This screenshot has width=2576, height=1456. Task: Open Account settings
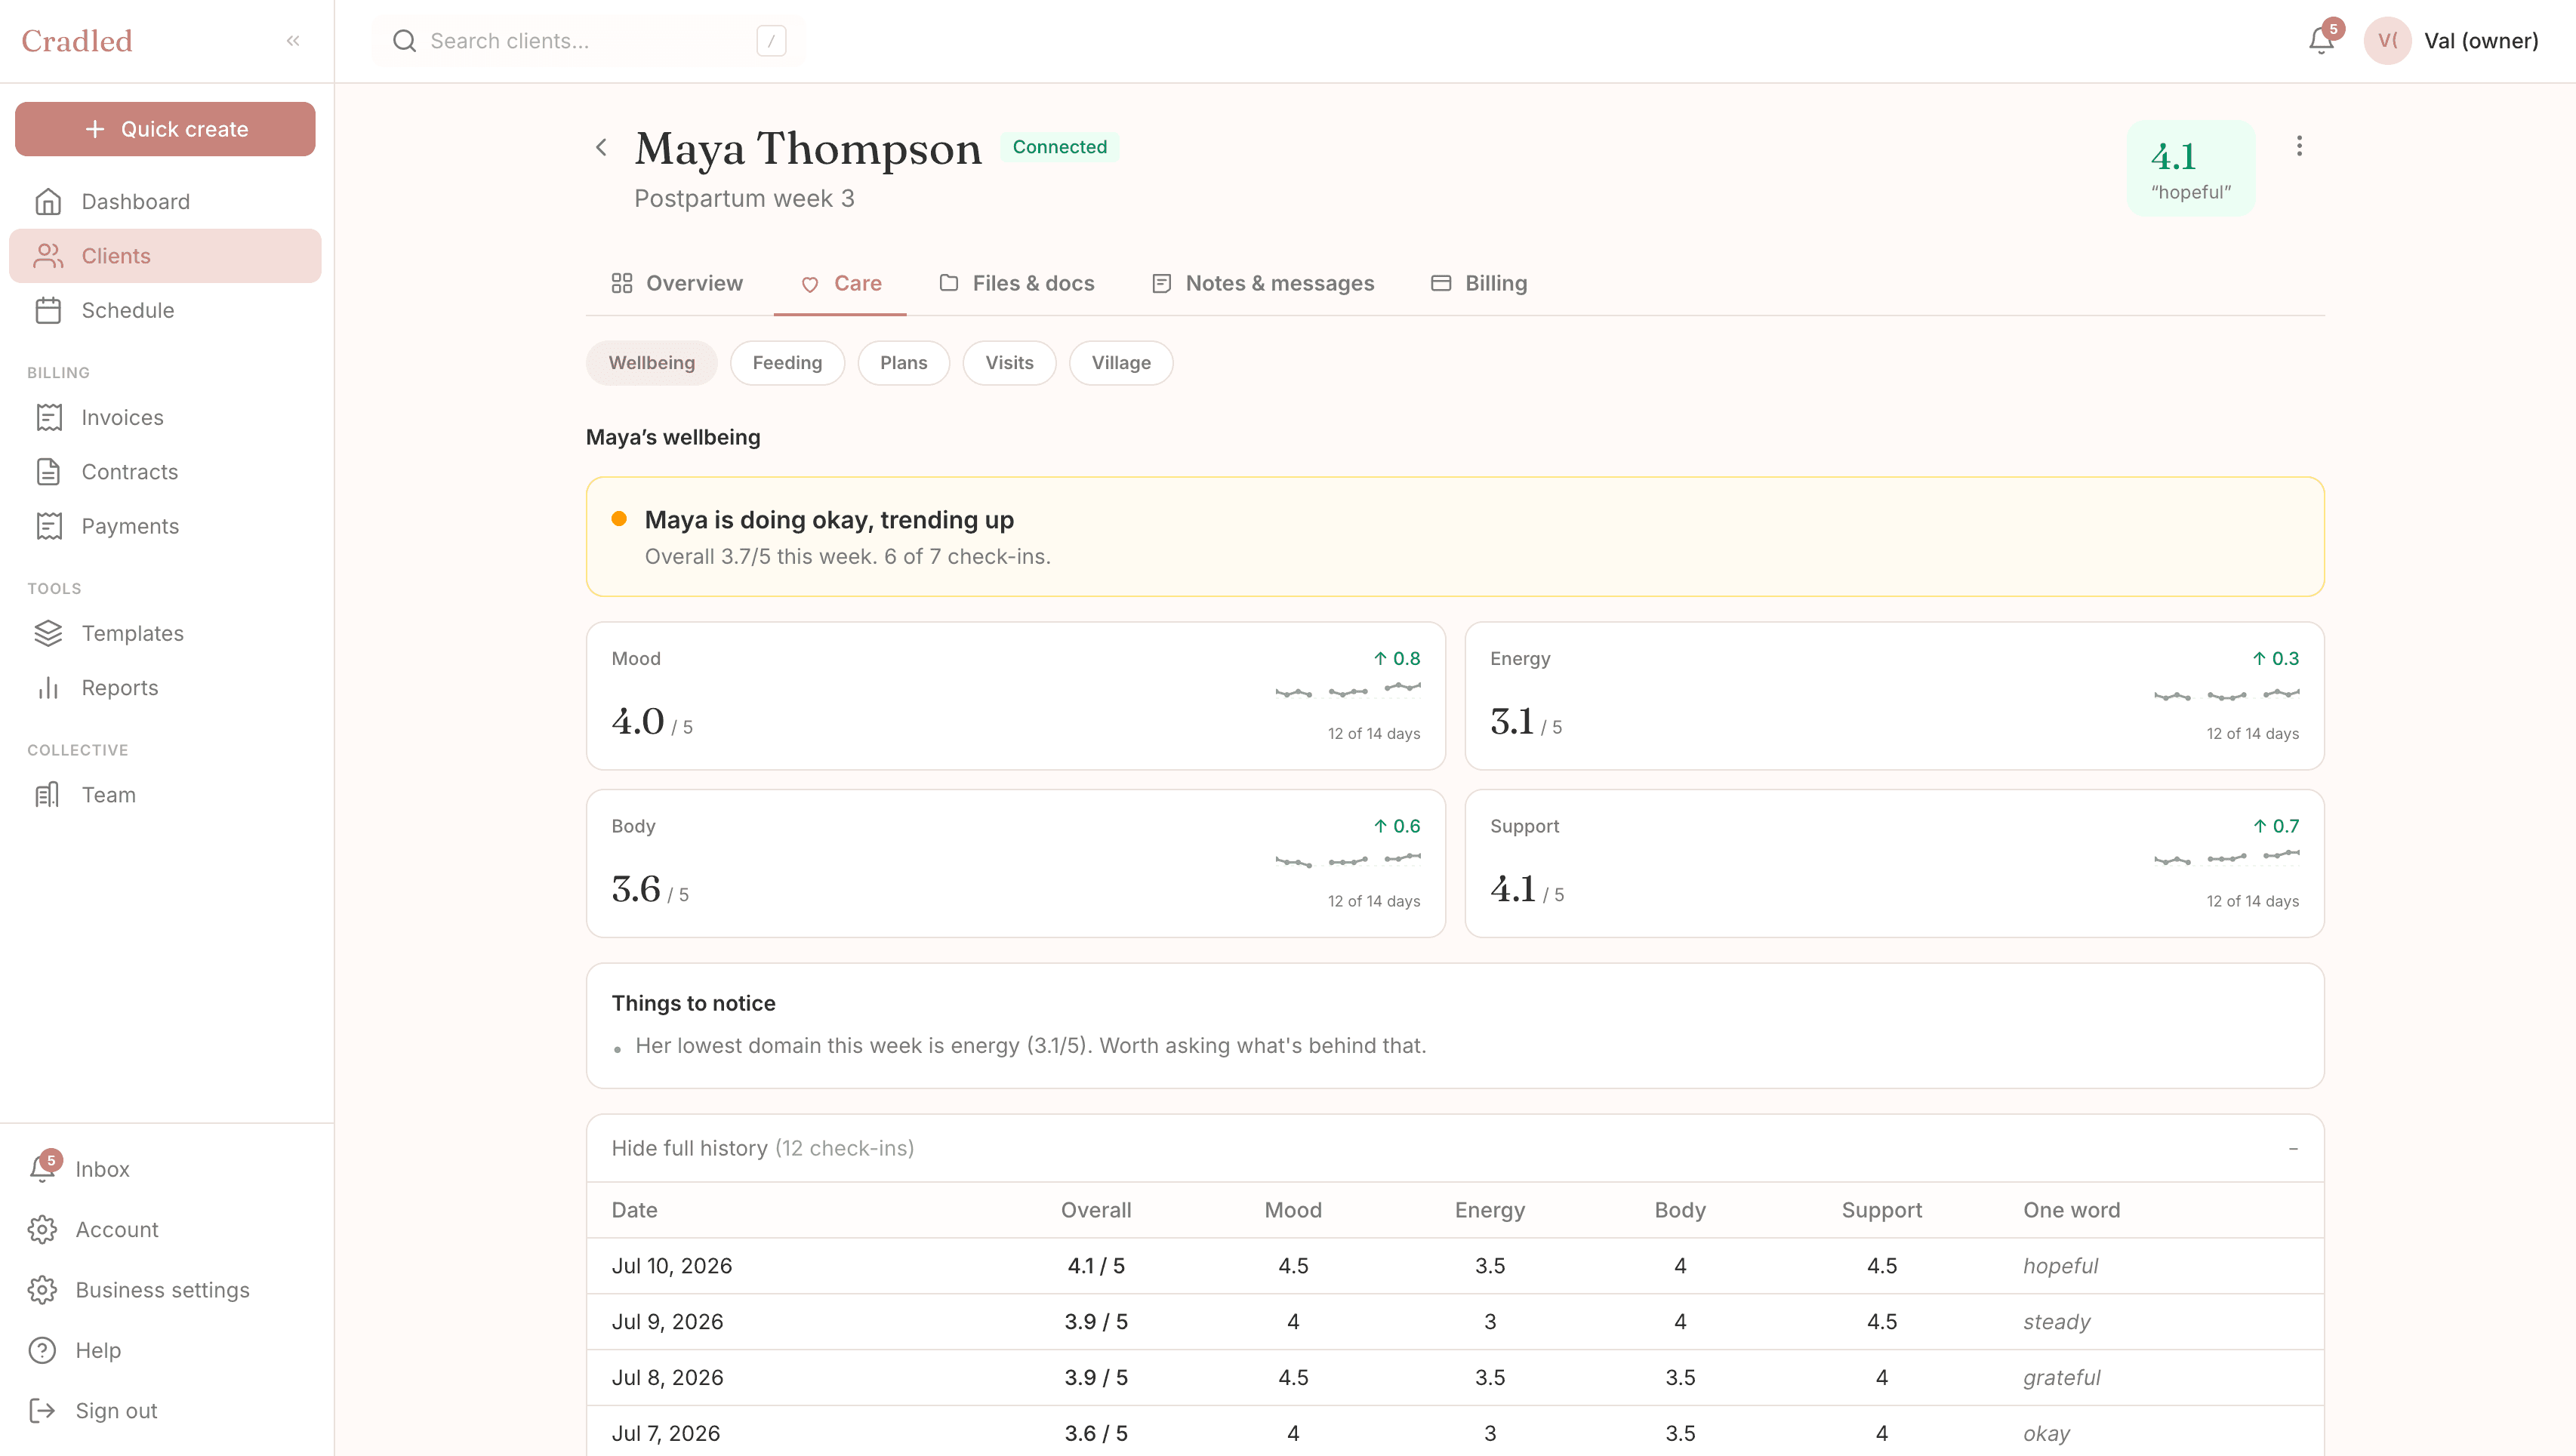(165, 1230)
